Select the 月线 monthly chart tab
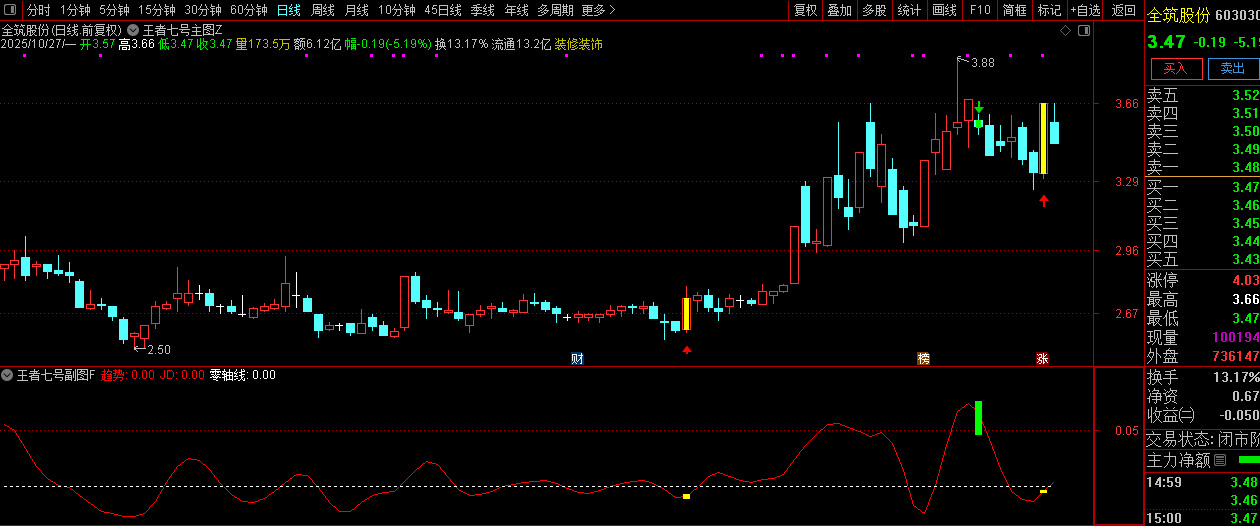Viewport: 1260px width, 526px height. click(356, 10)
